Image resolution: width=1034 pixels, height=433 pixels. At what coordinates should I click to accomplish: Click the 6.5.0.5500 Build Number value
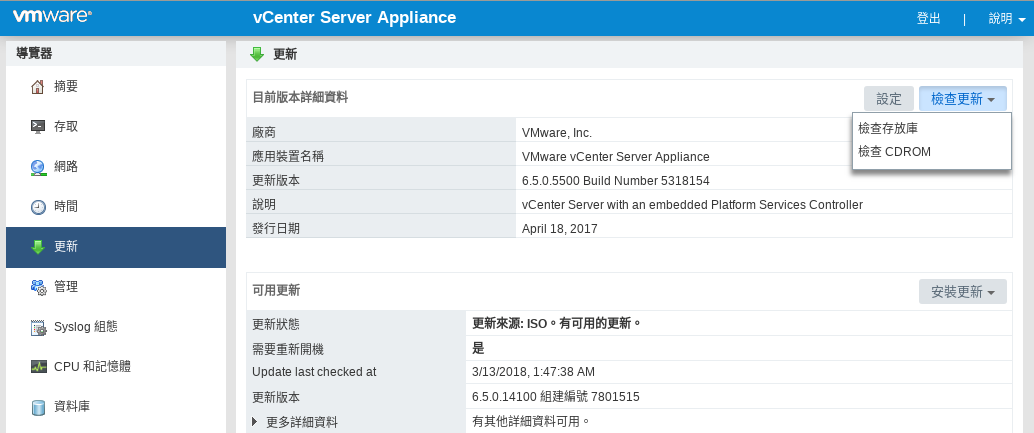(615, 181)
